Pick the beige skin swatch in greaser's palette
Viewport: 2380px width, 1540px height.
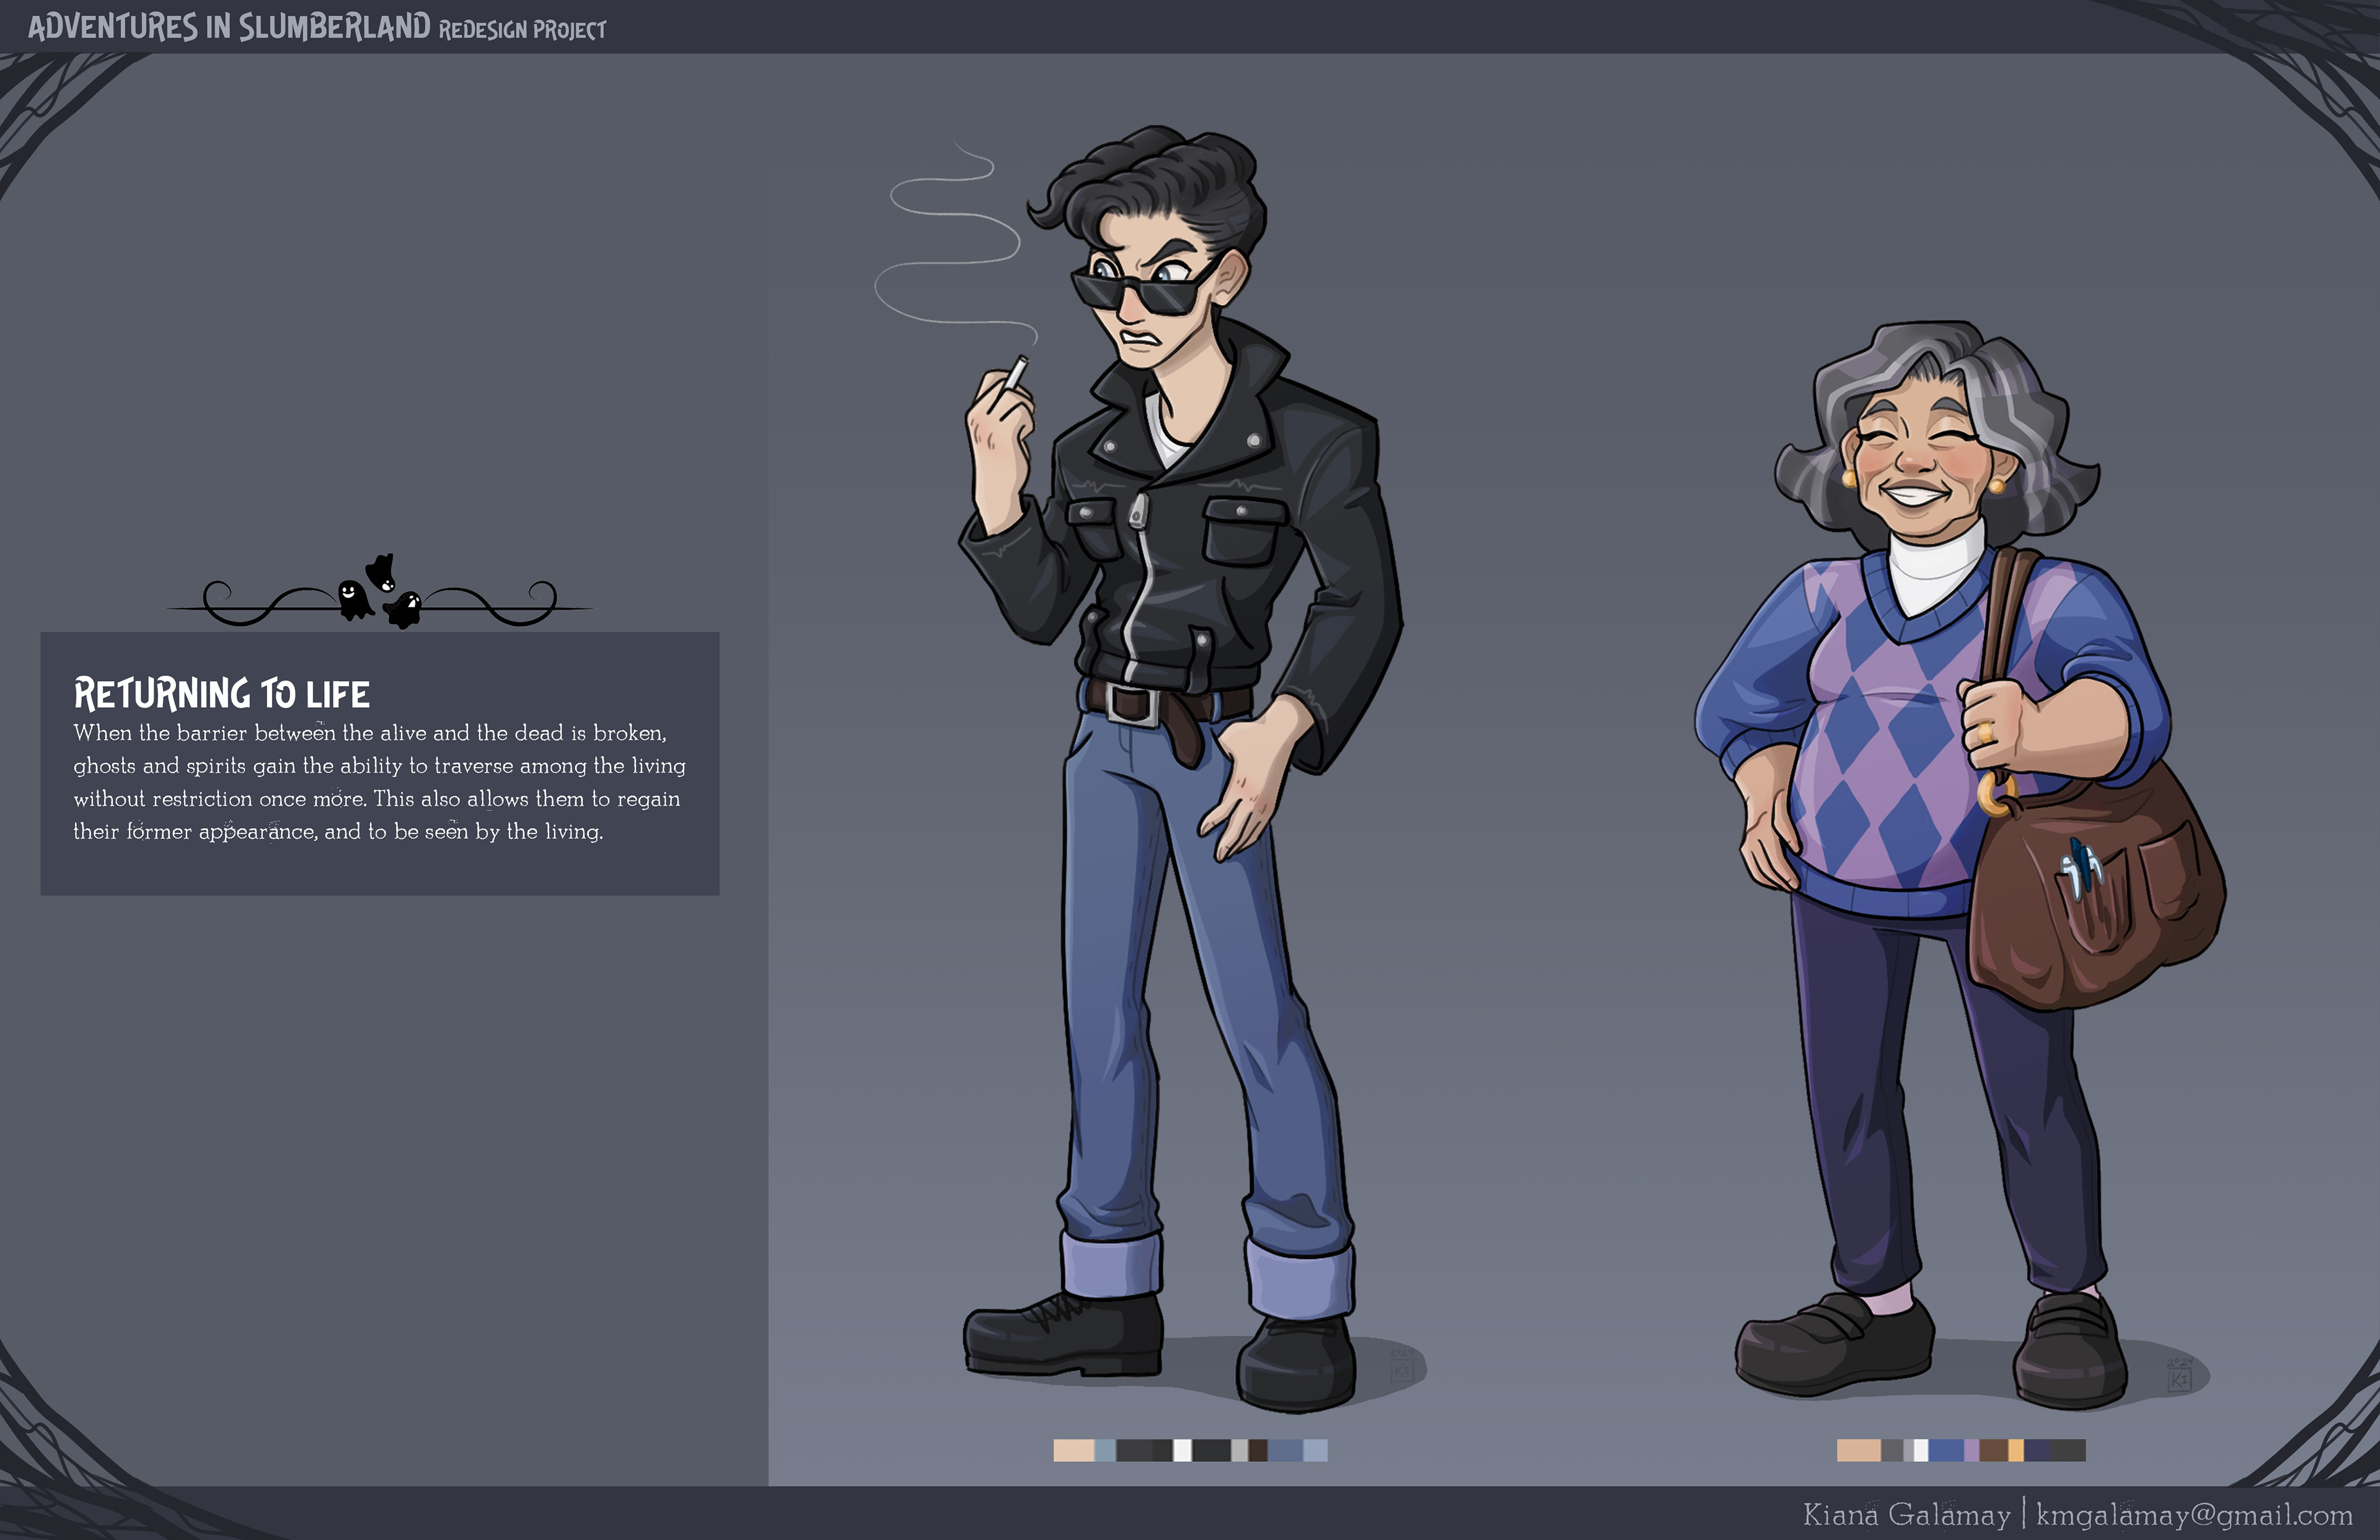click(x=1074, y=1450)
